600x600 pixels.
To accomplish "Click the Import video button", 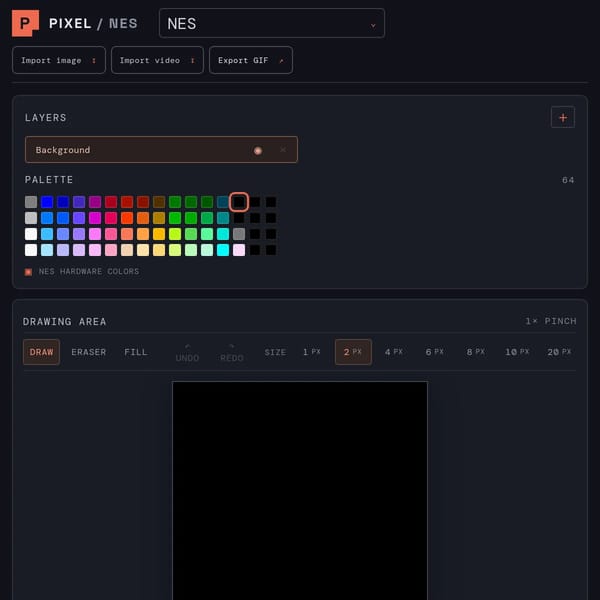I will 157,60.
